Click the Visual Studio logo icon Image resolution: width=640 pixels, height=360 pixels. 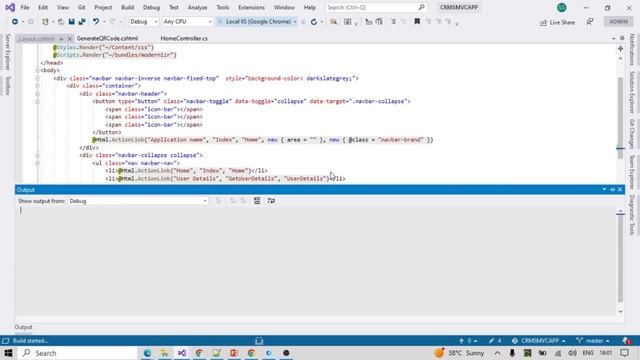click(10, 7)
